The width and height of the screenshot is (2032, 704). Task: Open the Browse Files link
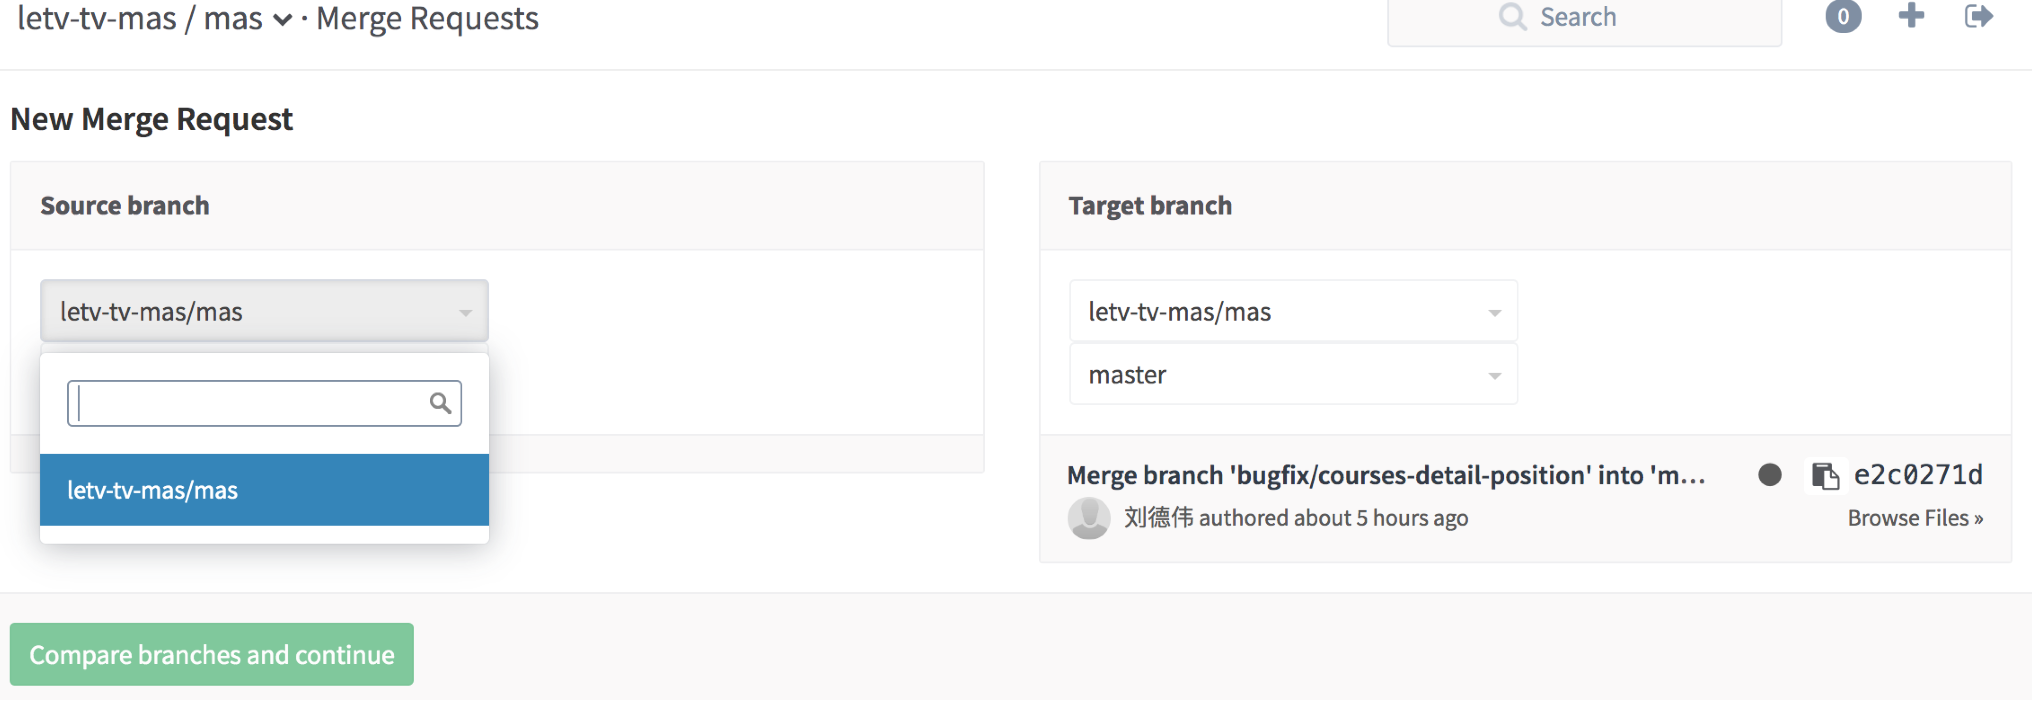(1915, 518)
